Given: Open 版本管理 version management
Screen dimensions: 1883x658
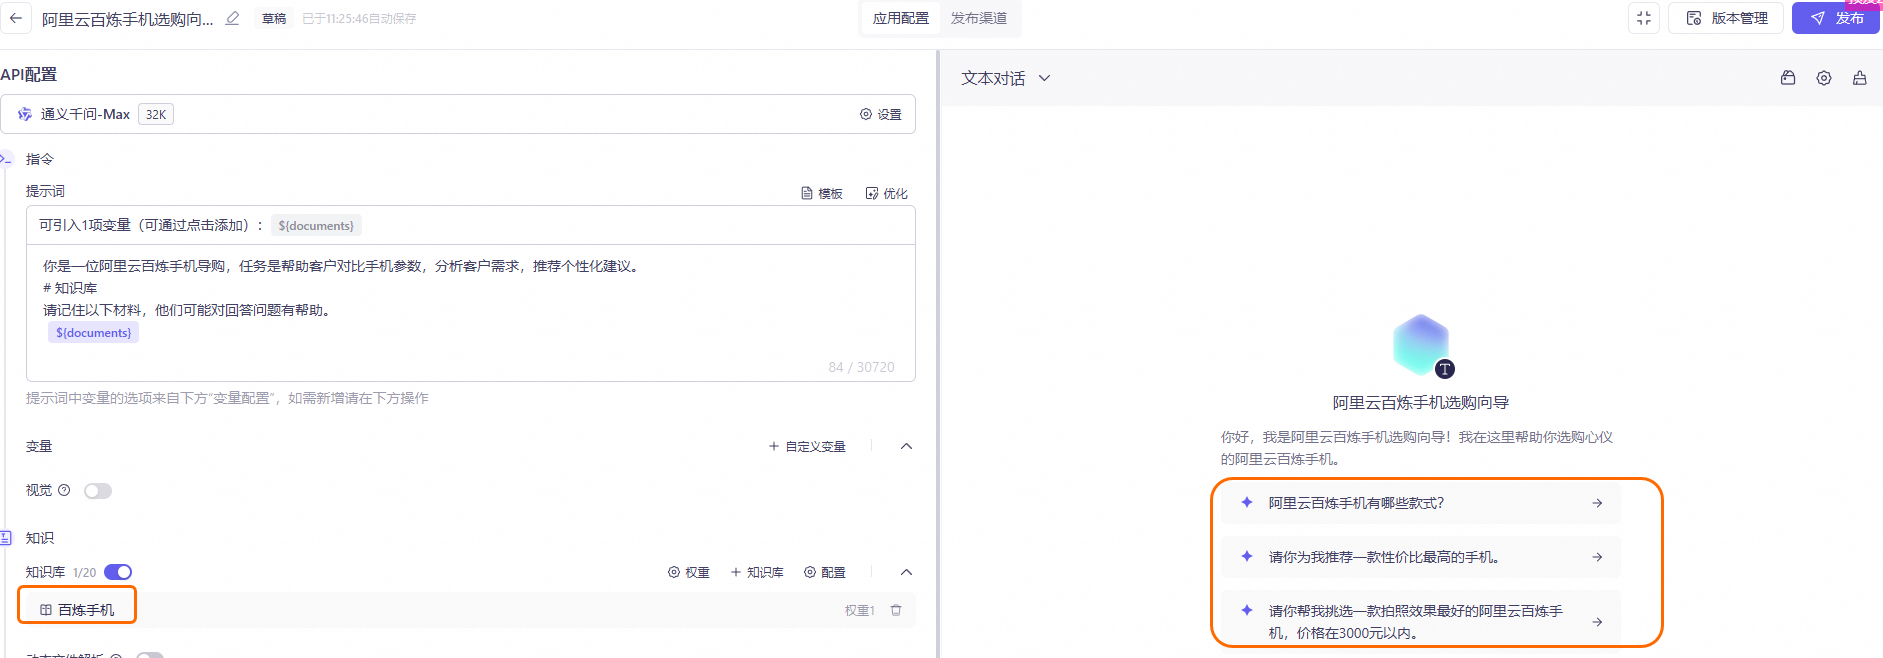Looking at the screenshot, I should pos(1726,18).
